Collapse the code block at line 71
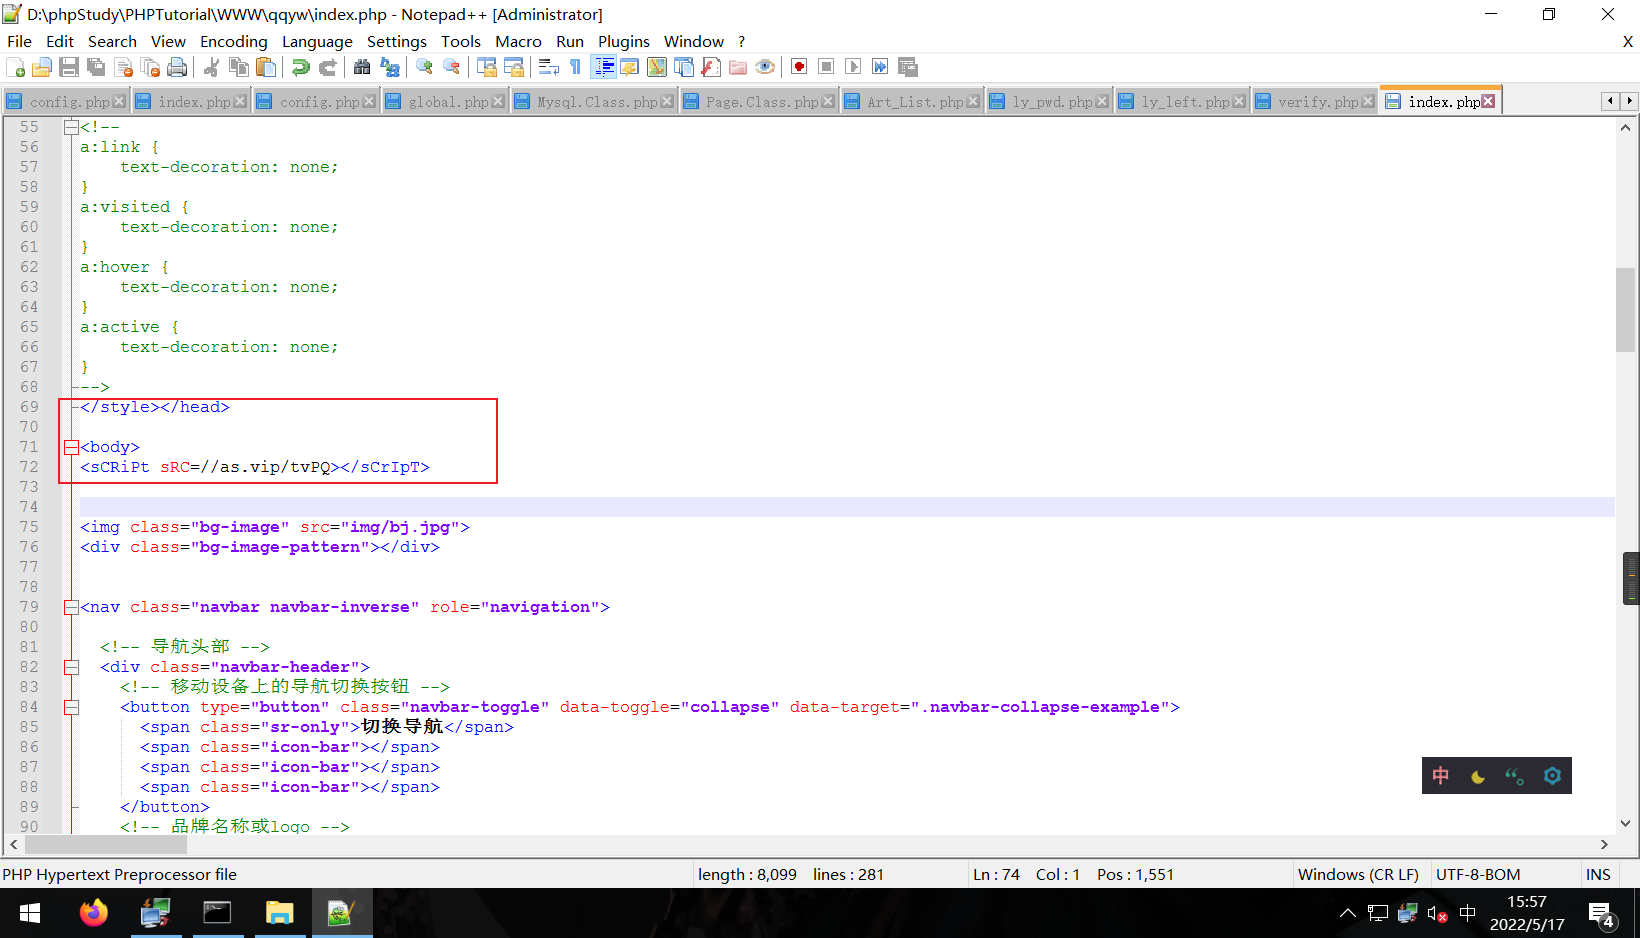Image resolution: width=1640 pixels, height=938 pixels. coord(70,447)
